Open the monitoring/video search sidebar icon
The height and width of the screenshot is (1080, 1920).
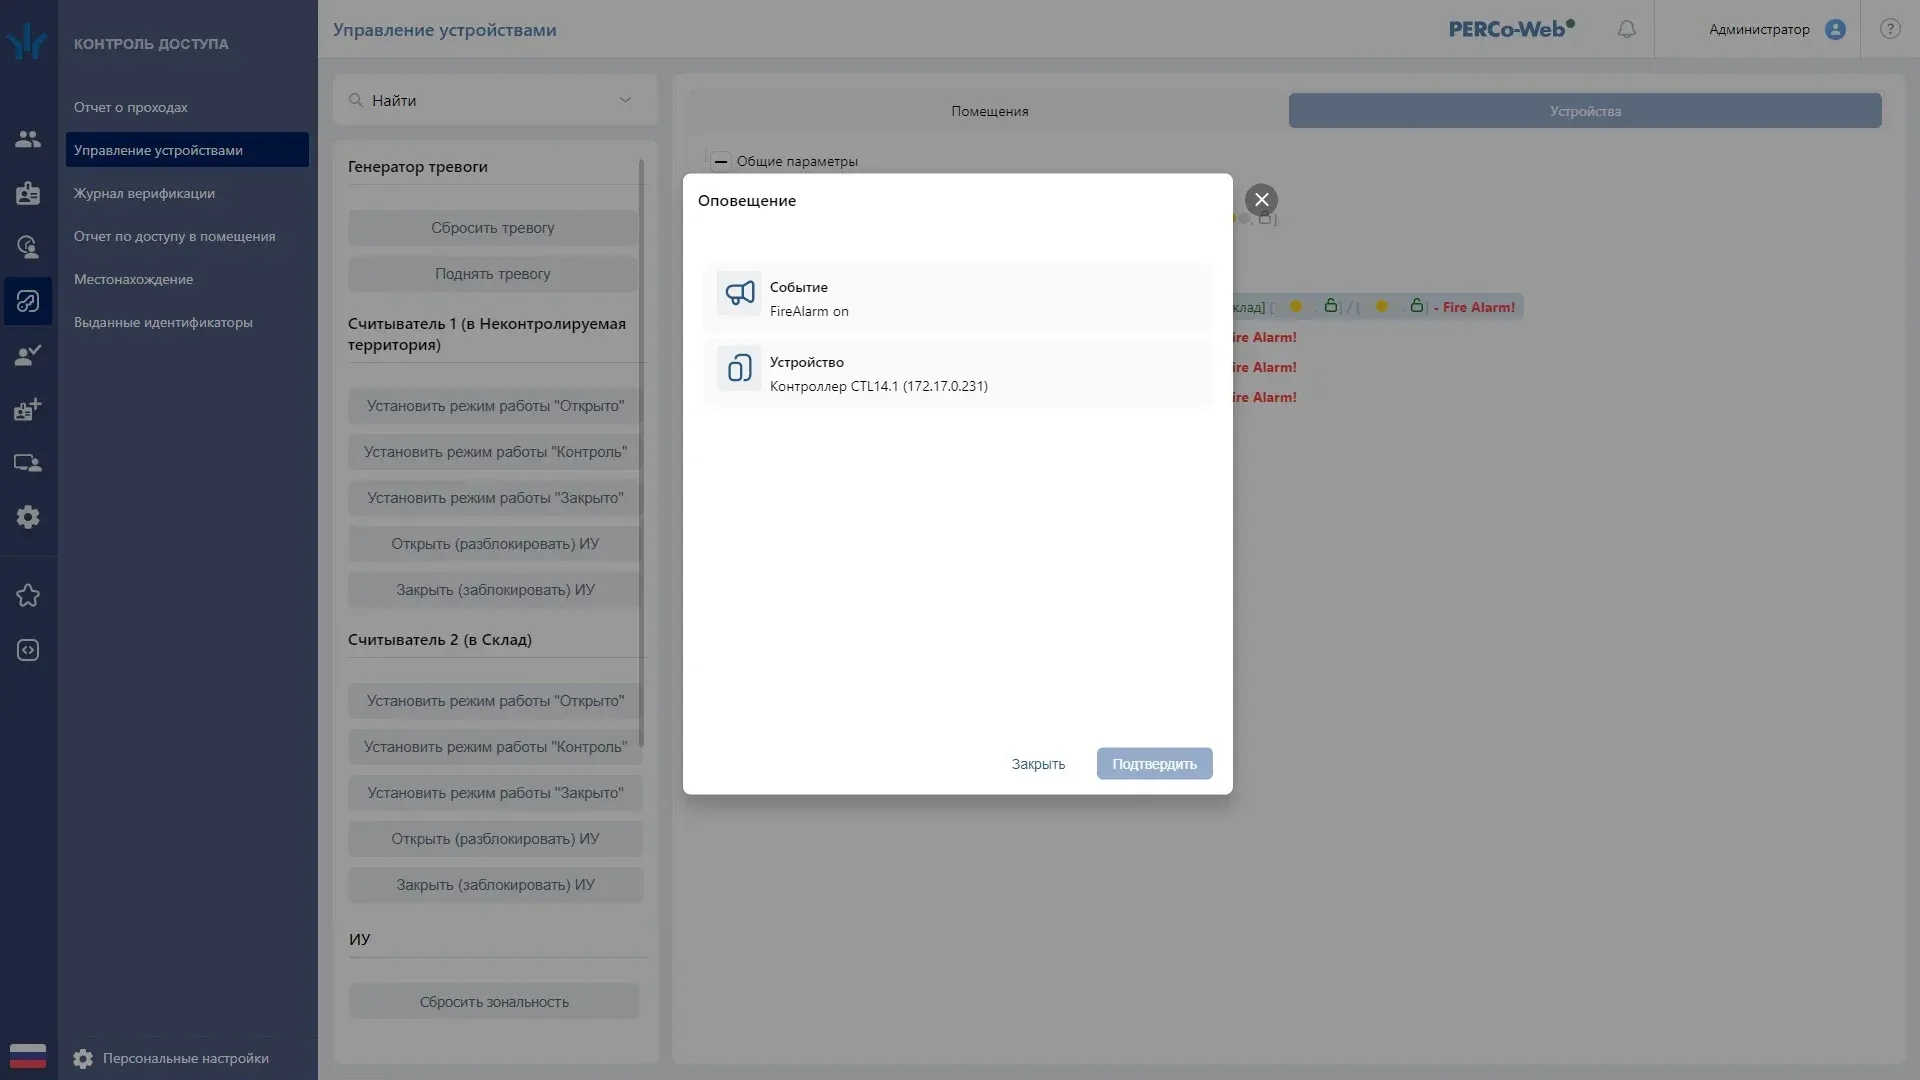(28, 247)
